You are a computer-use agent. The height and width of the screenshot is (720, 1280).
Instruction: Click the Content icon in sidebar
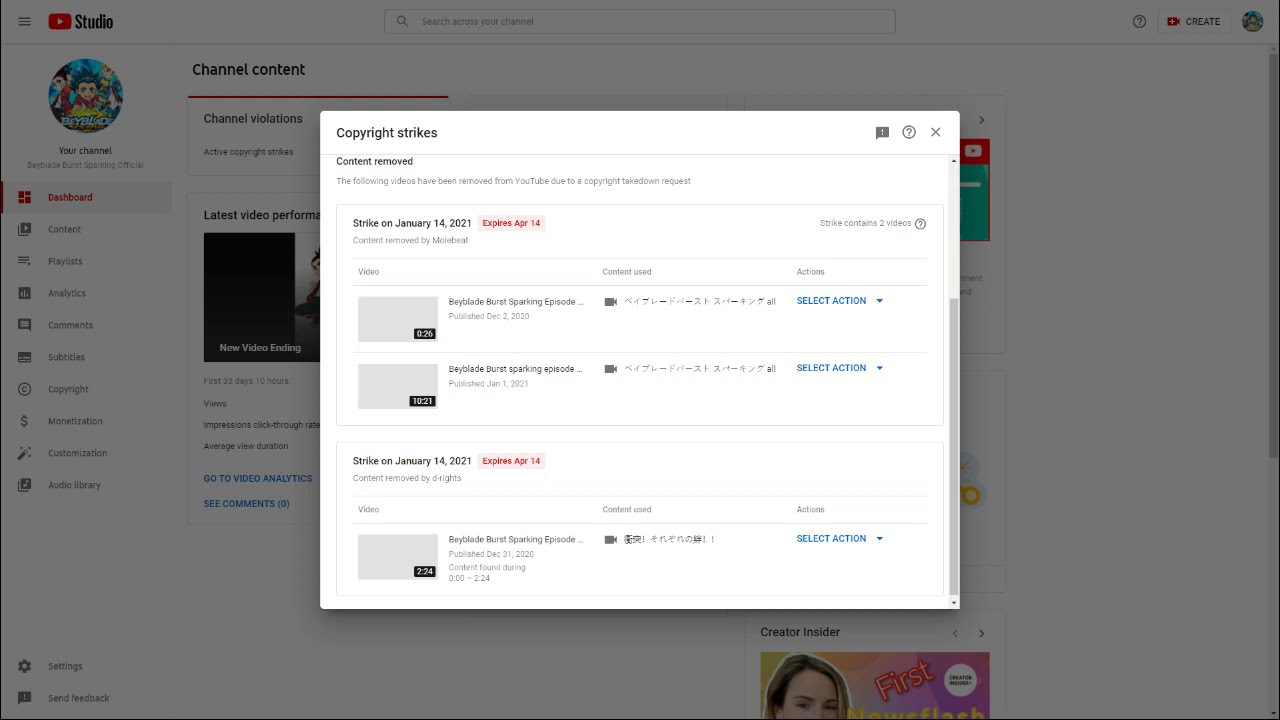25,229
